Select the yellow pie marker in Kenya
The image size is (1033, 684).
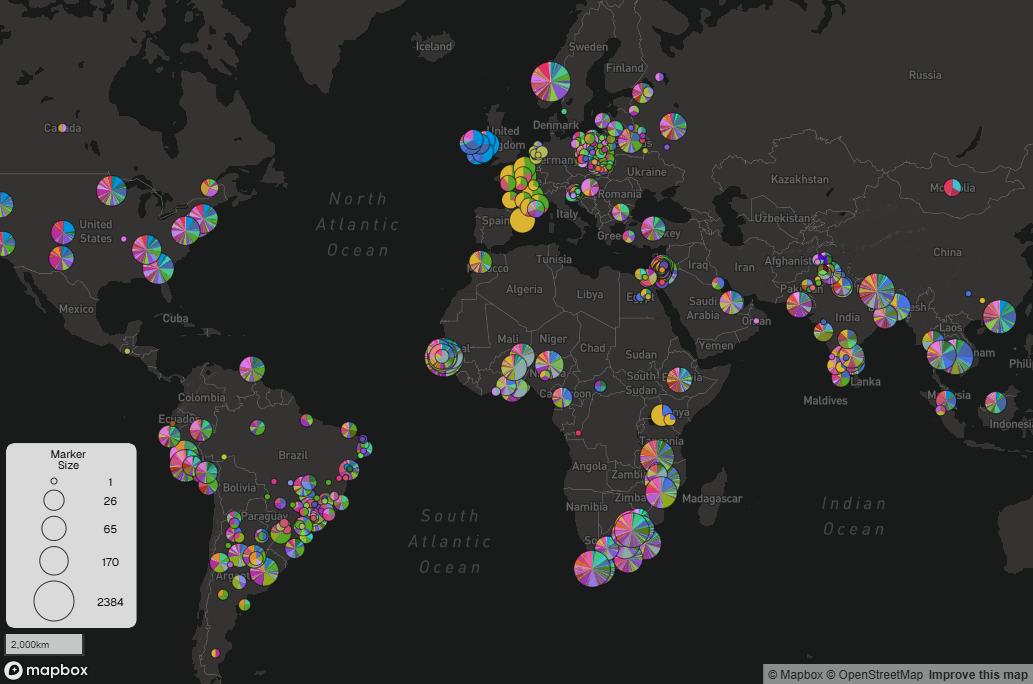661,415
